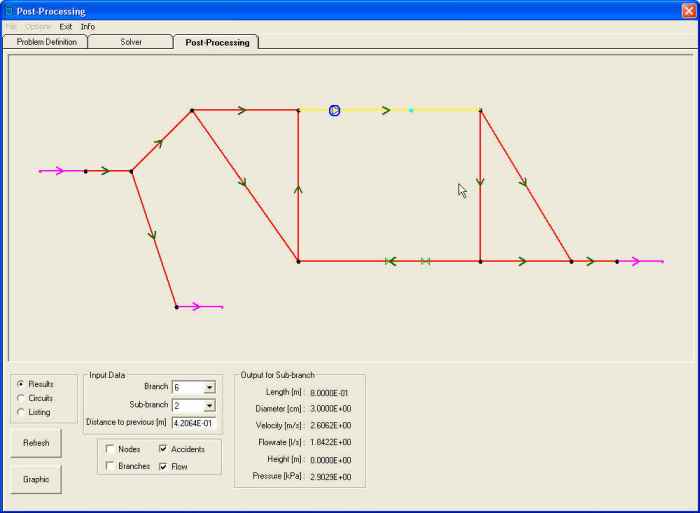Click the Distance to previous input field
700x513 pixels.
193,423
